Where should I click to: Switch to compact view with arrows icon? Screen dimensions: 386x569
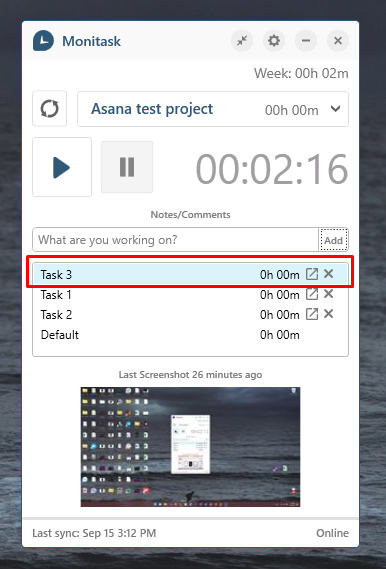(242, 41)
